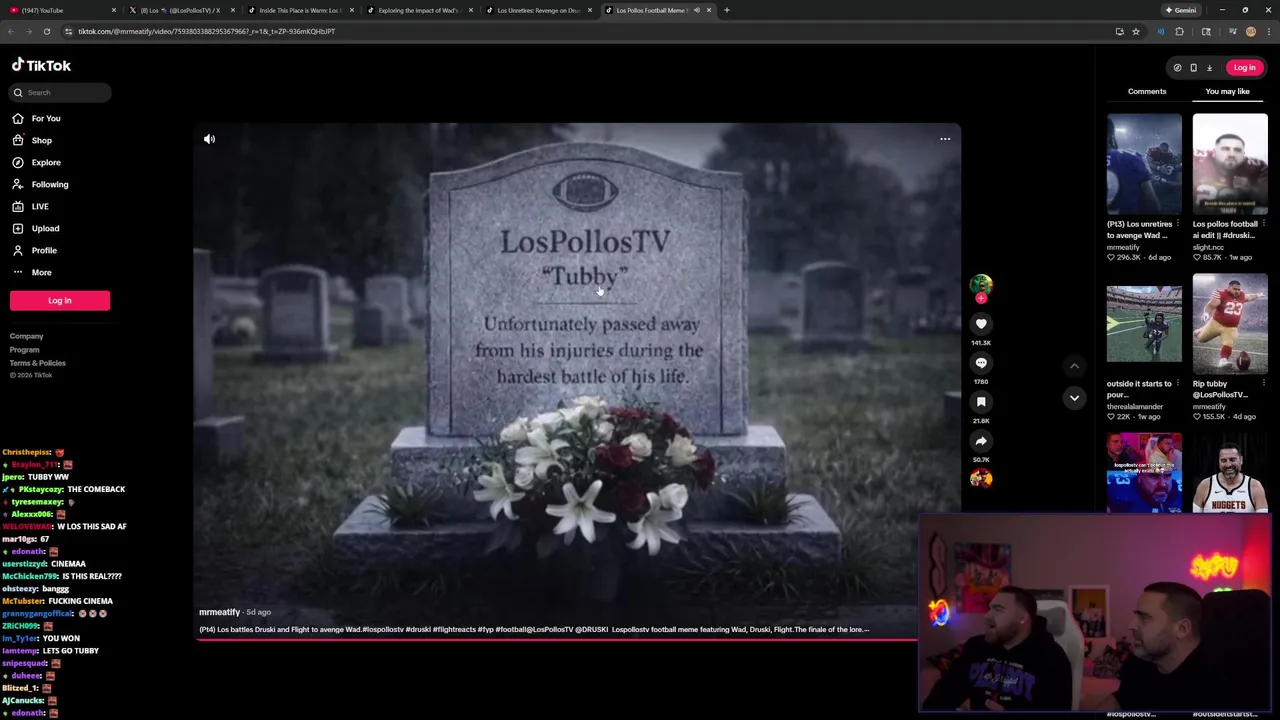Bookmark this page with star icon
Screen dimensions: 1280x720
[1136, 31]
